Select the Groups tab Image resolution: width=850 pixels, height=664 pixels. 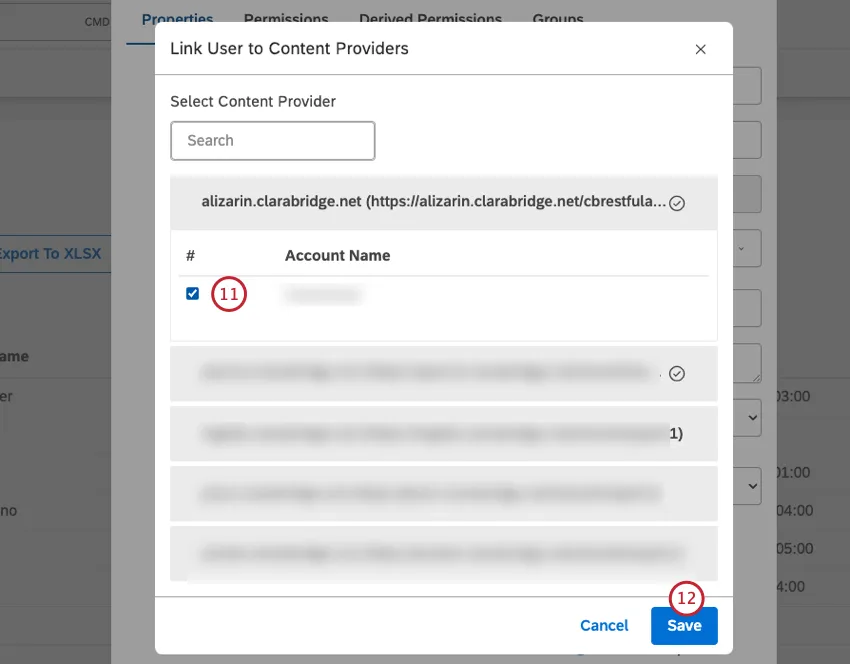557,19
